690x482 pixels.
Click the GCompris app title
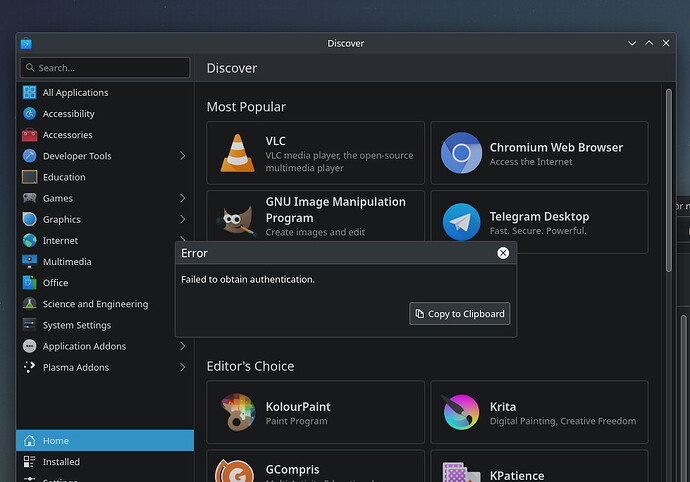[x=292, y=469]
